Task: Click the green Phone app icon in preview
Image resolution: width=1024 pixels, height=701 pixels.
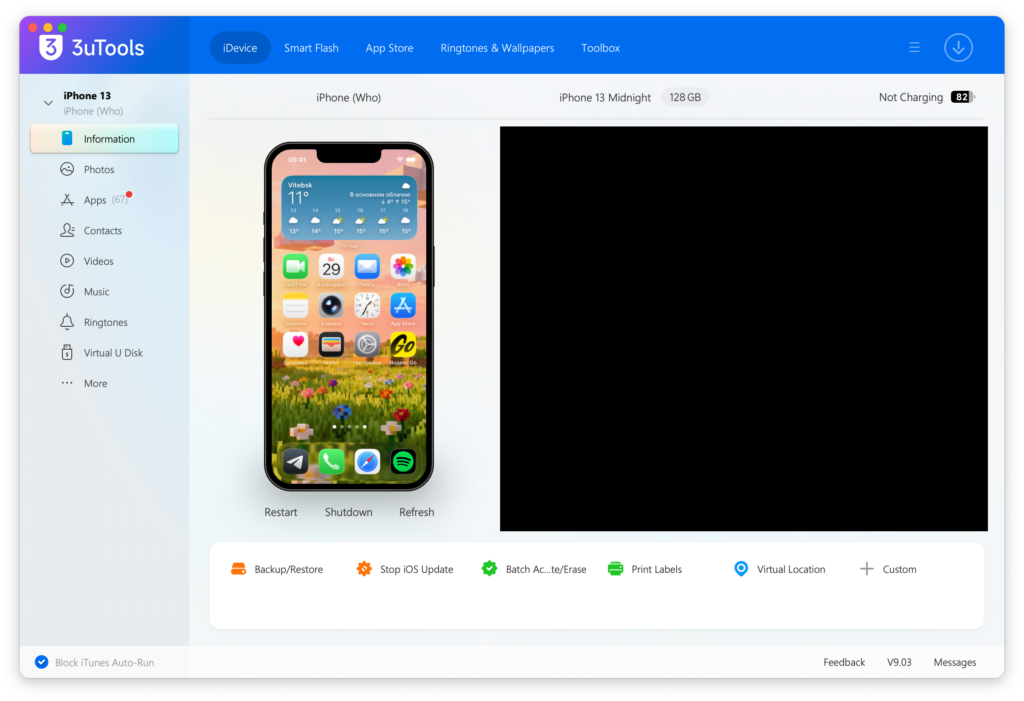Action: (x=331, y=462)
